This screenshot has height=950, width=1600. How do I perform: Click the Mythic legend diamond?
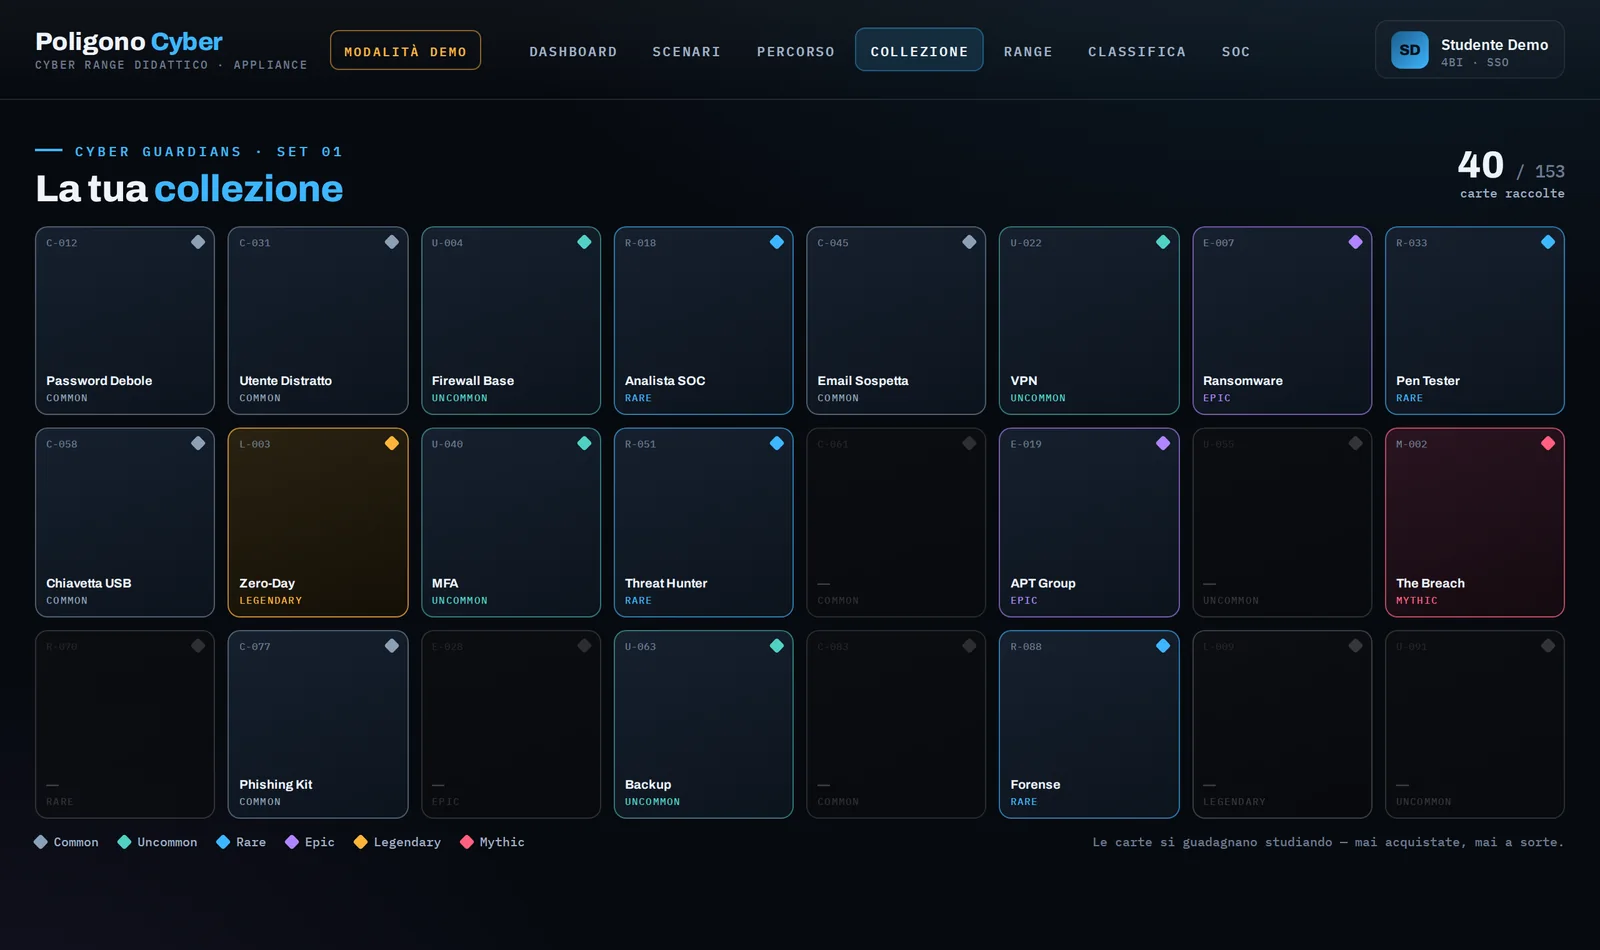[x=466, y=842]
